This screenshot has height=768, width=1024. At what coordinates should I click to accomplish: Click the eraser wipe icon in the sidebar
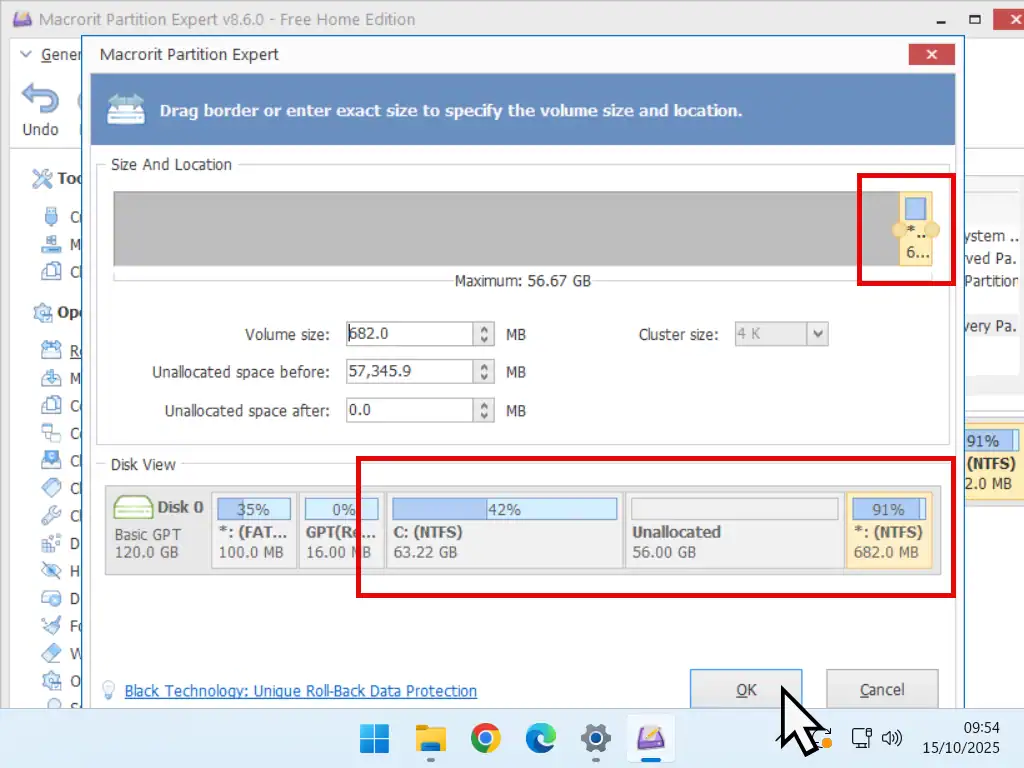(51, 653)
